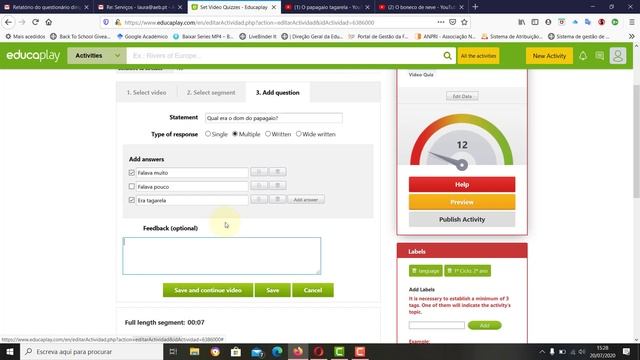Go back with browser back arrow
The image size is (640, 360).
click(x=9, y=22)
